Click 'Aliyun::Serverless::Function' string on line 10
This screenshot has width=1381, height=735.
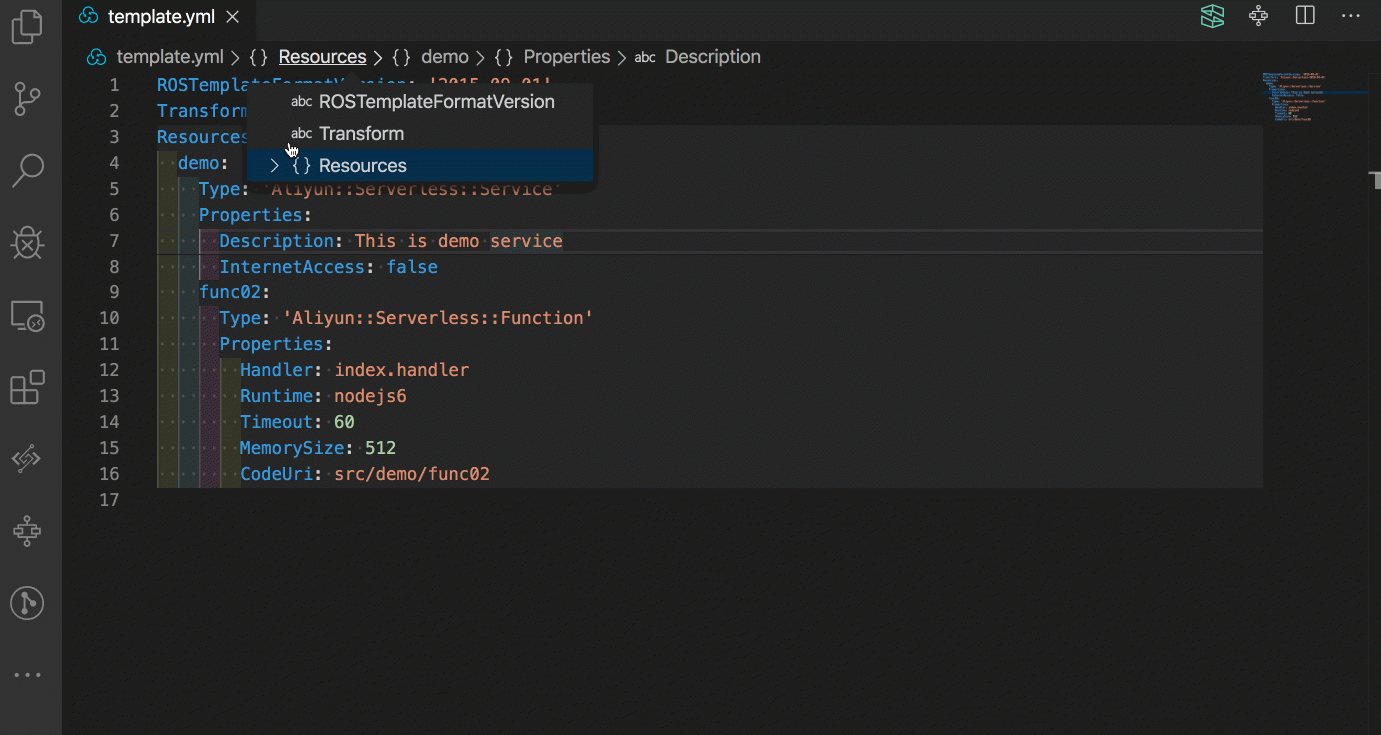(x=438, y=319)
